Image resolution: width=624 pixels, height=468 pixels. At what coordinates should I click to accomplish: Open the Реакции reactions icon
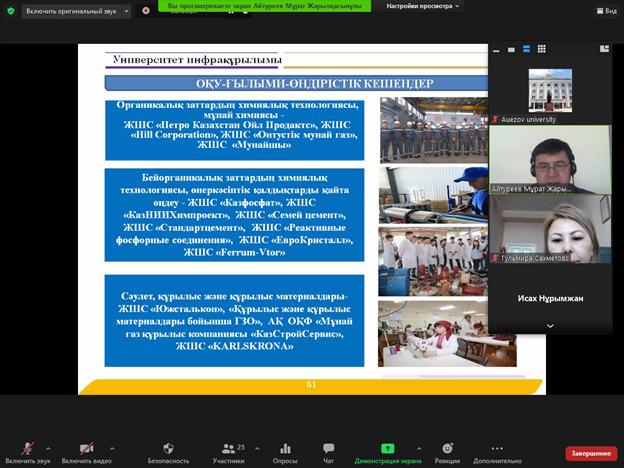click(x=447, y=448)
